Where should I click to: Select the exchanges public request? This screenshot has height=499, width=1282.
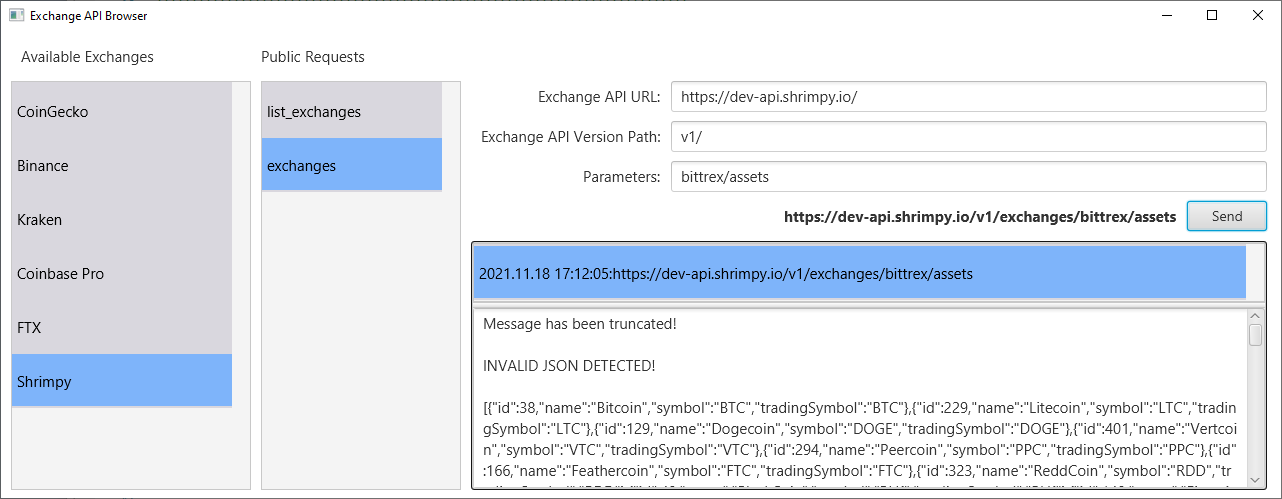[351, 166]
